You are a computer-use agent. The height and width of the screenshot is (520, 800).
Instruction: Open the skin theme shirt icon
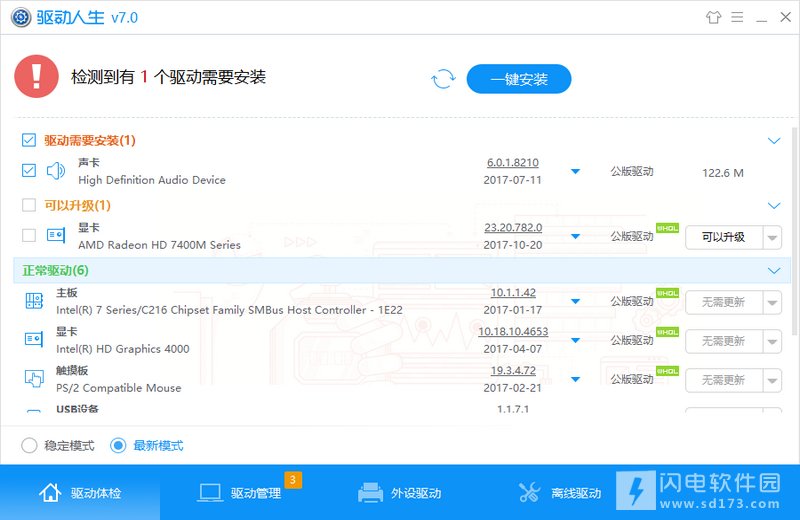[713, 17]
